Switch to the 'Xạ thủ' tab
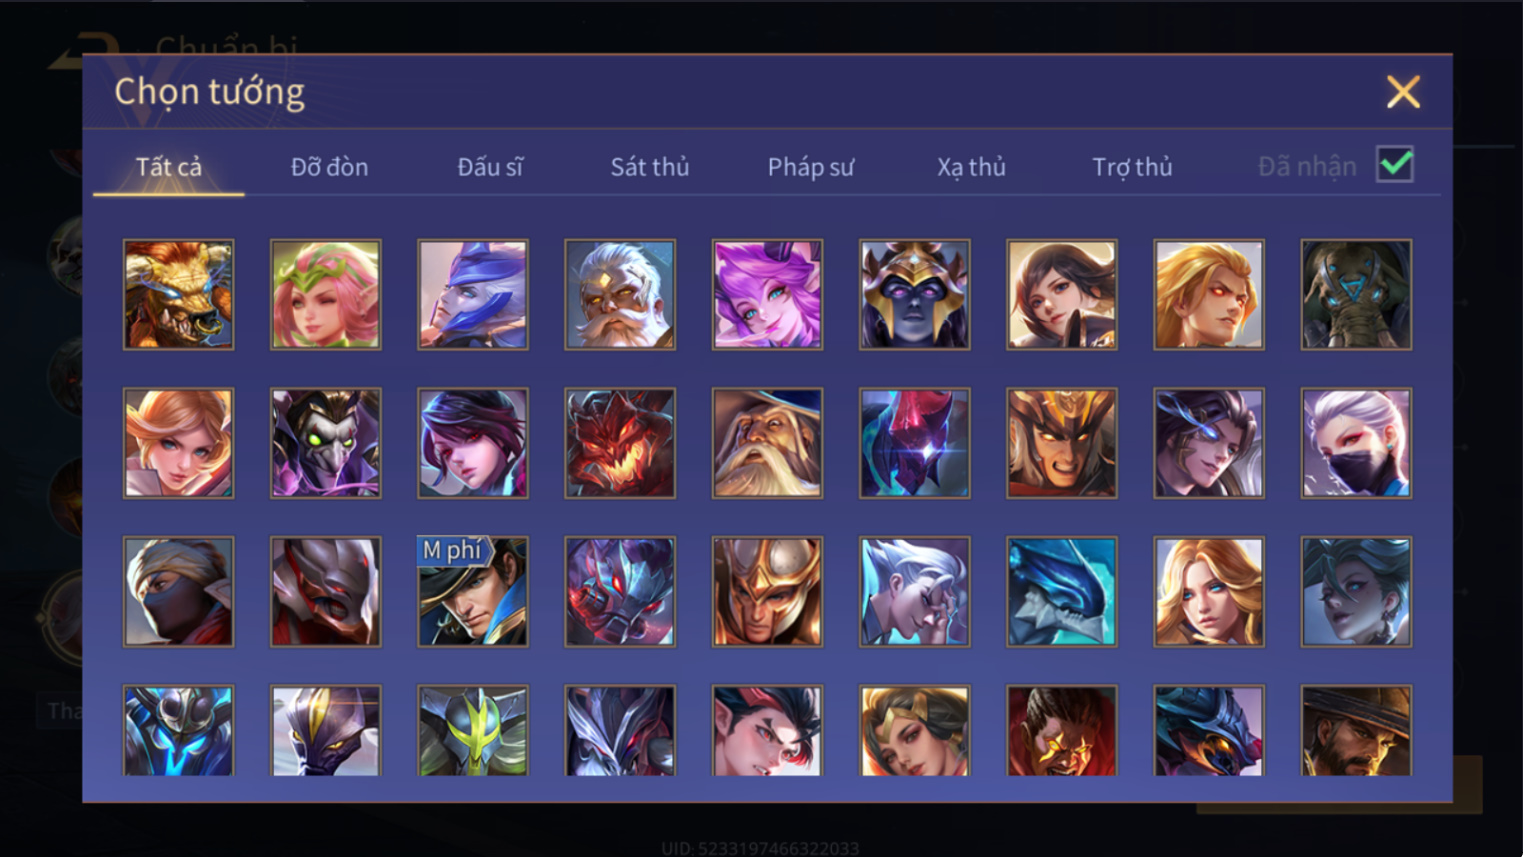 [x=971, y=167]
